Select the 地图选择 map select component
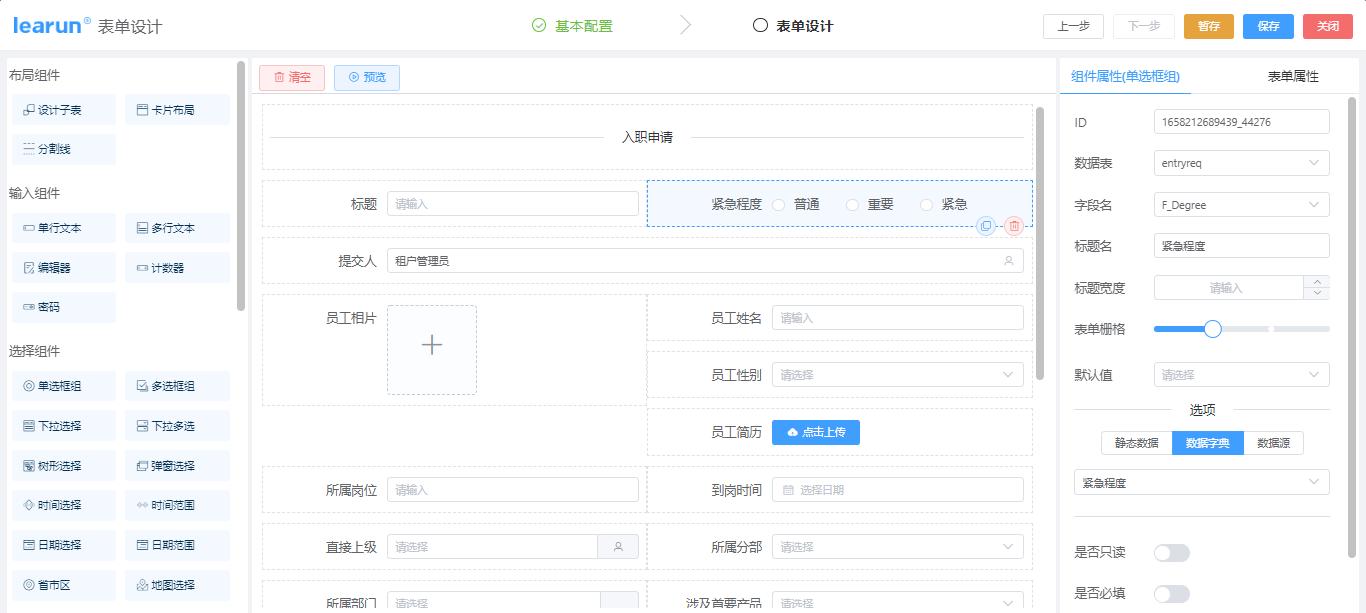 click(177, 585)
